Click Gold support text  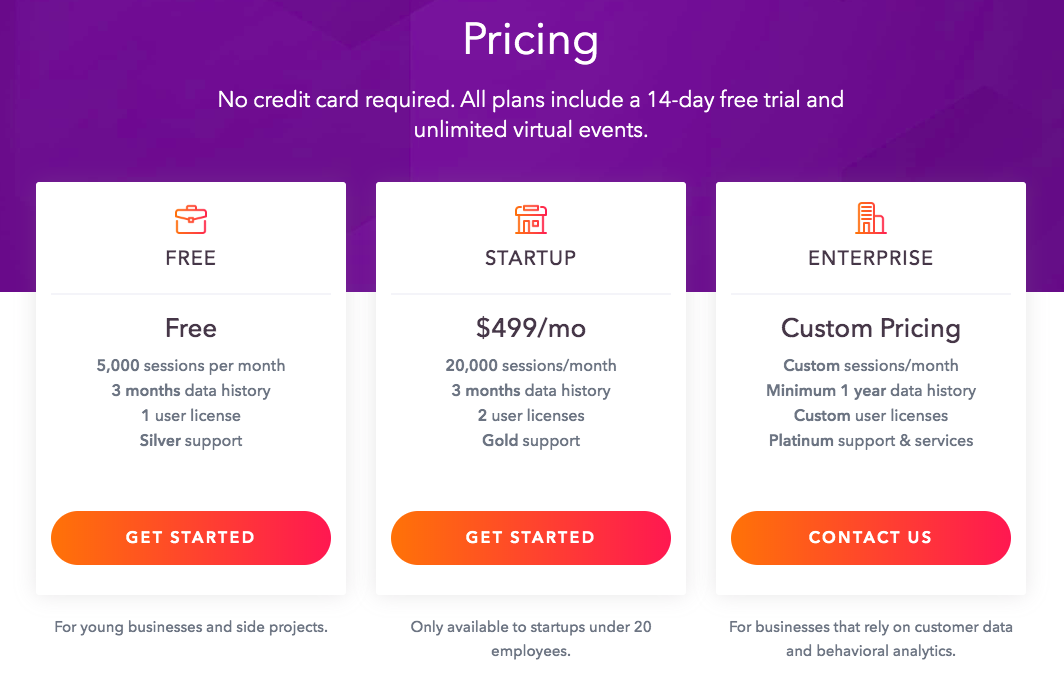click(x=531, y=441)
